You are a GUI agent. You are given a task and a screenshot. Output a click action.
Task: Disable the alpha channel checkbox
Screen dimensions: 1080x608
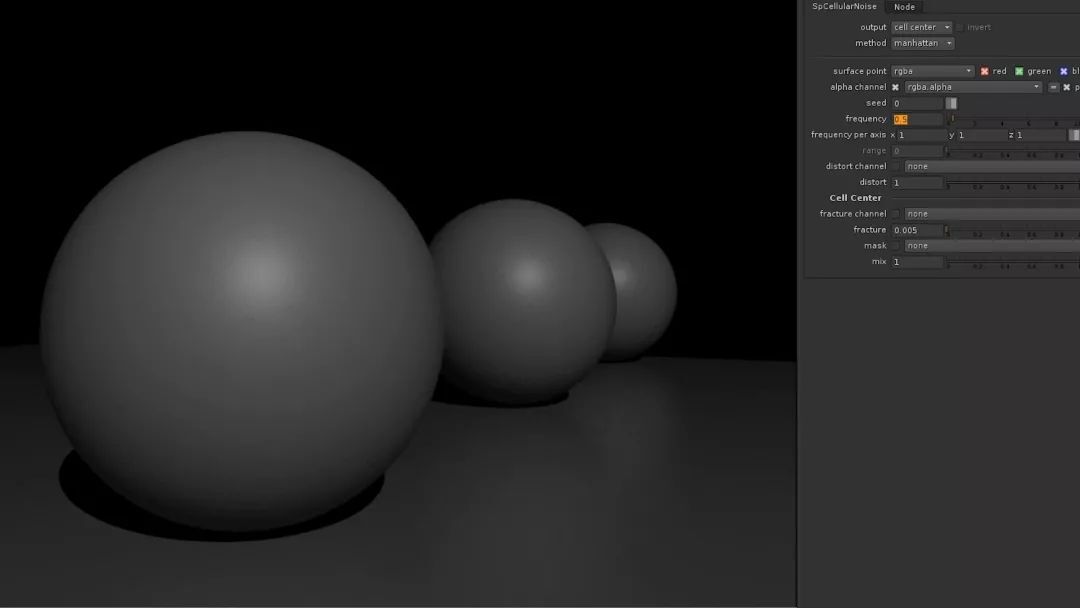[x=896, y=87]
